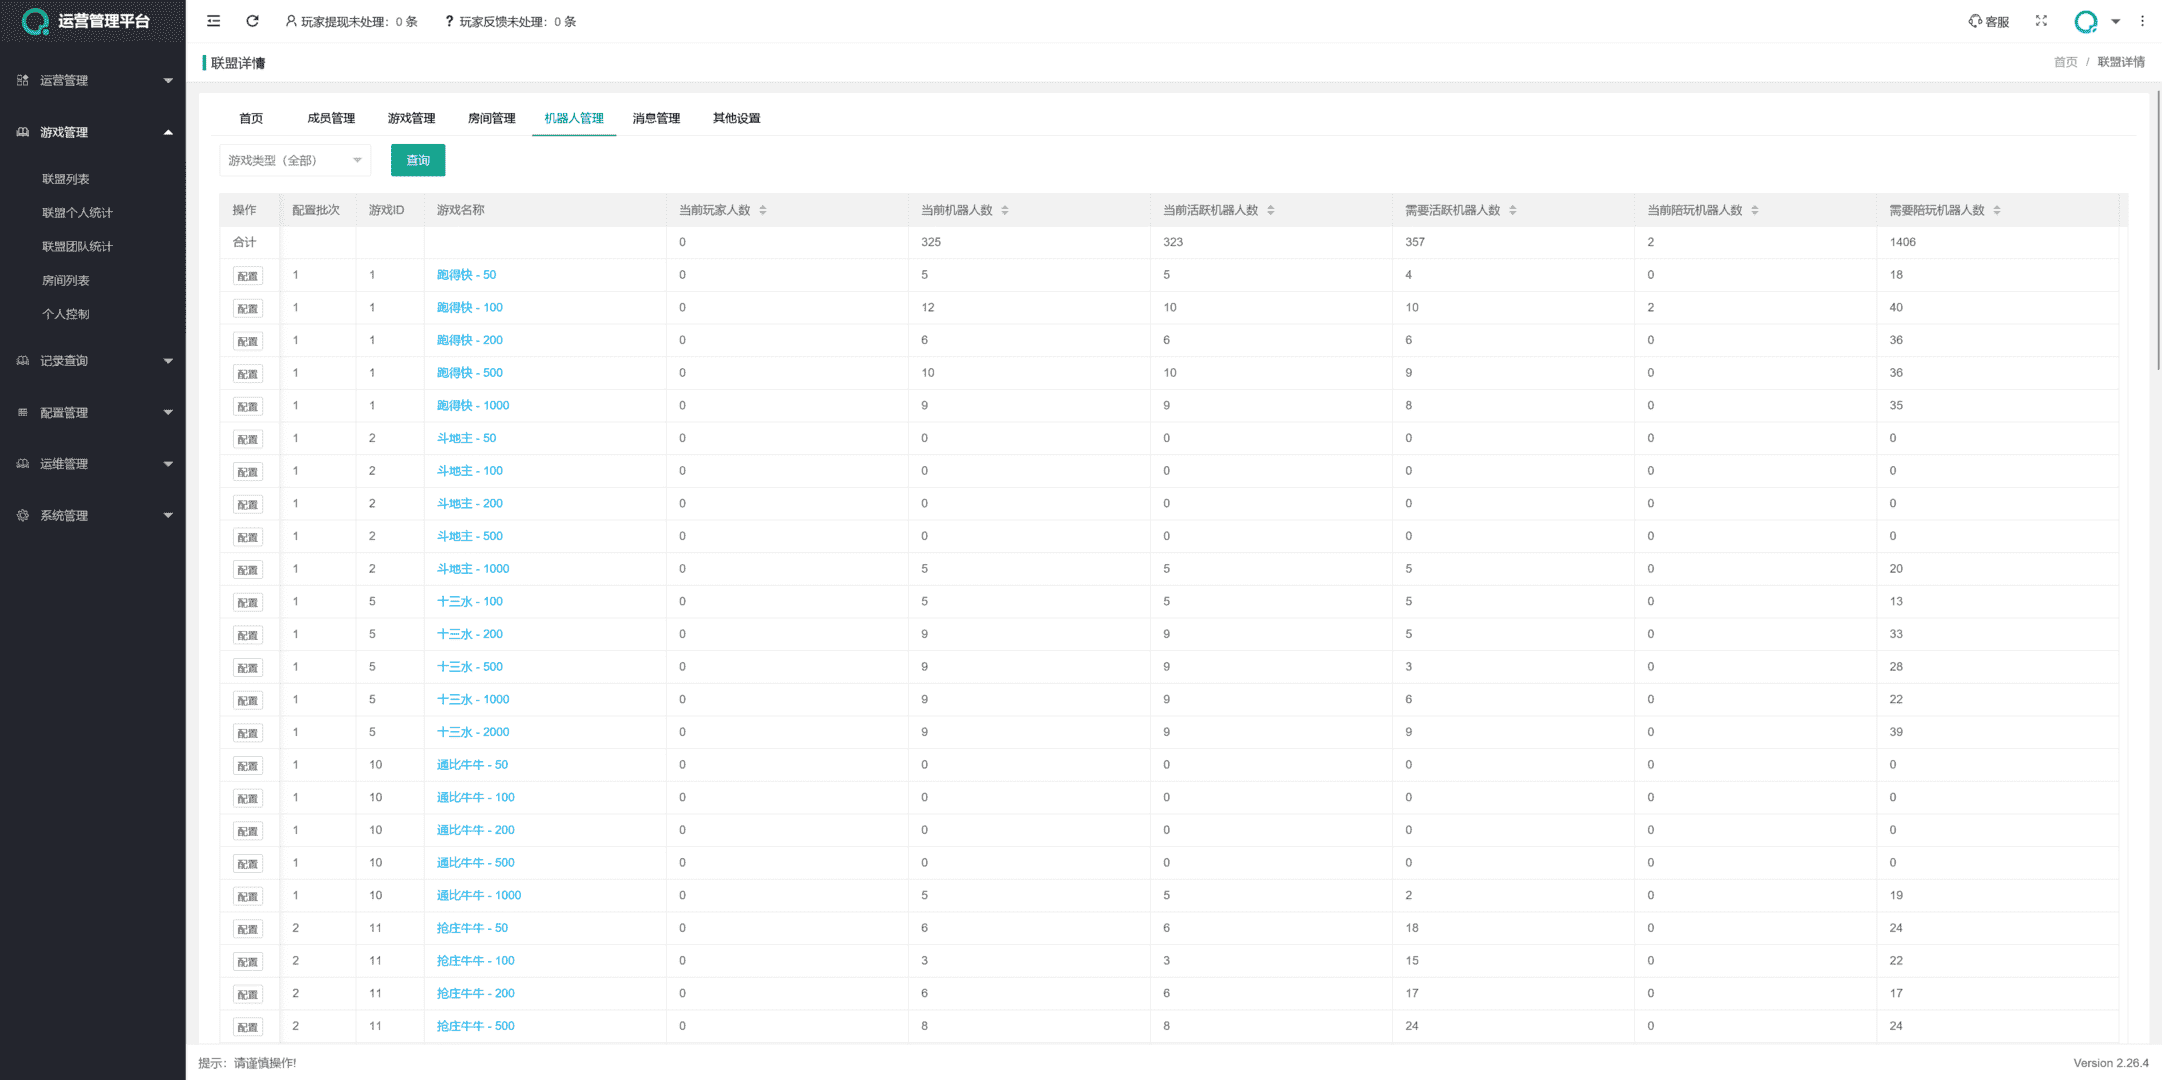The height and width of the screenshot is (1080, 2162).
Task: Click the green 查询 button
Action: coord(417,160)
